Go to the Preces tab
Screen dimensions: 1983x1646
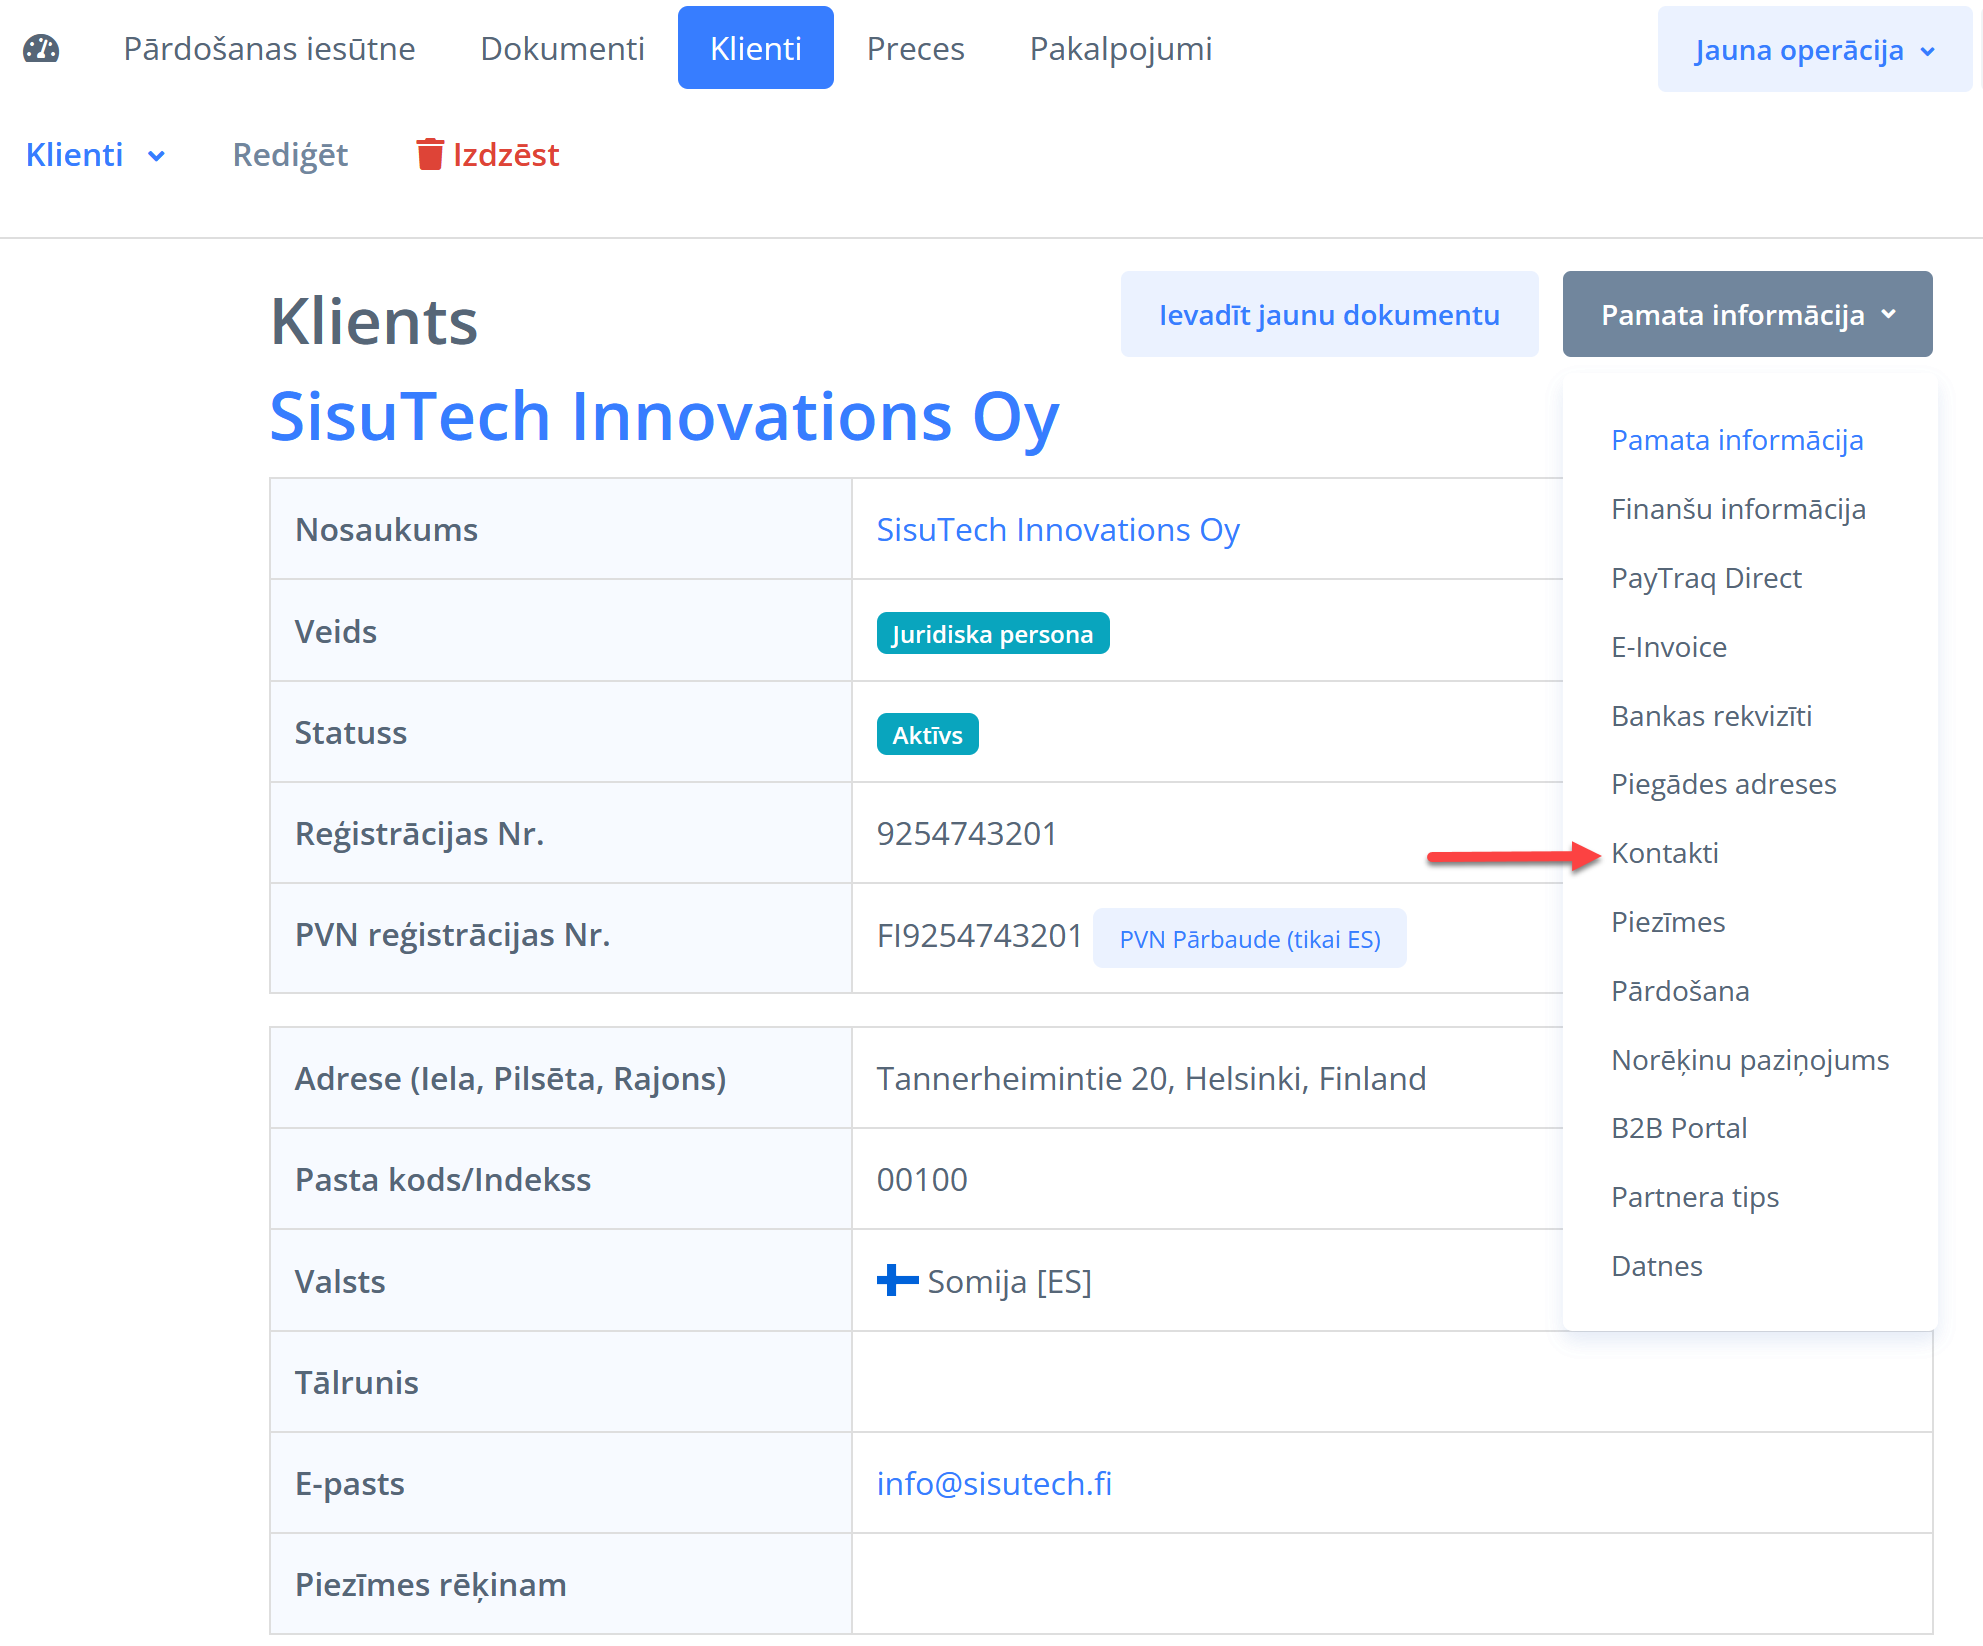[915, 48]
